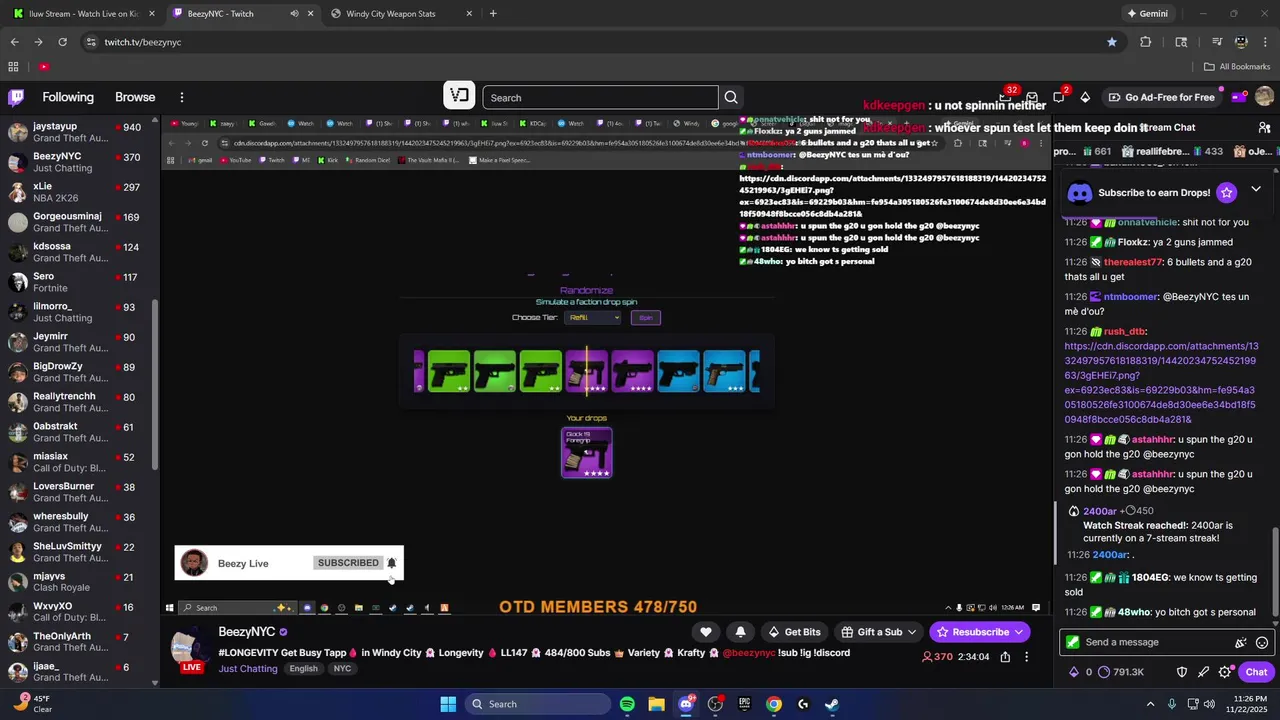Viewport: 1280px width, 720px height.
Task: Focus the Twitch Search box
Action: [600, 97]
